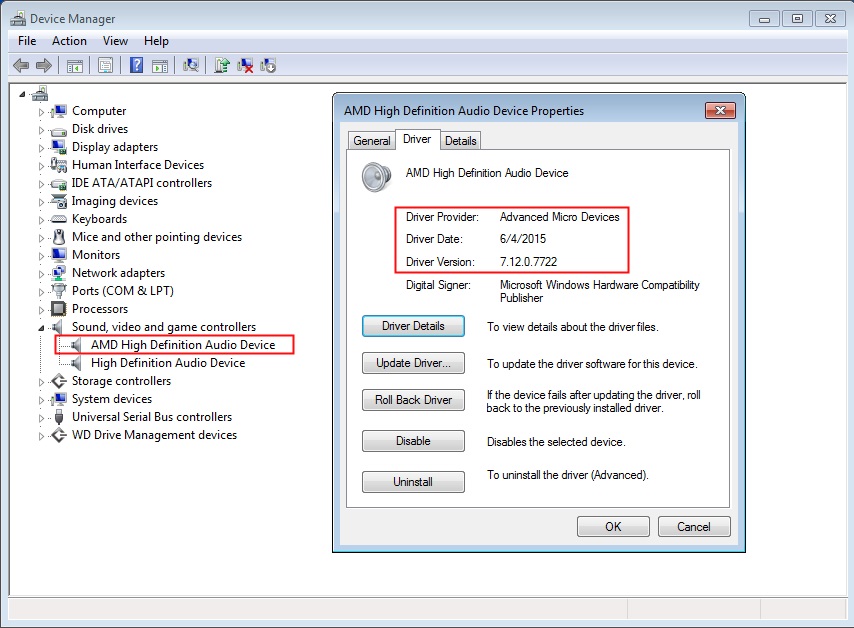The height and width of the screenshot is (628, 854).
Task: Select the IDE ATA/ATAPI controllers label
Action: (x=142, y=183)
